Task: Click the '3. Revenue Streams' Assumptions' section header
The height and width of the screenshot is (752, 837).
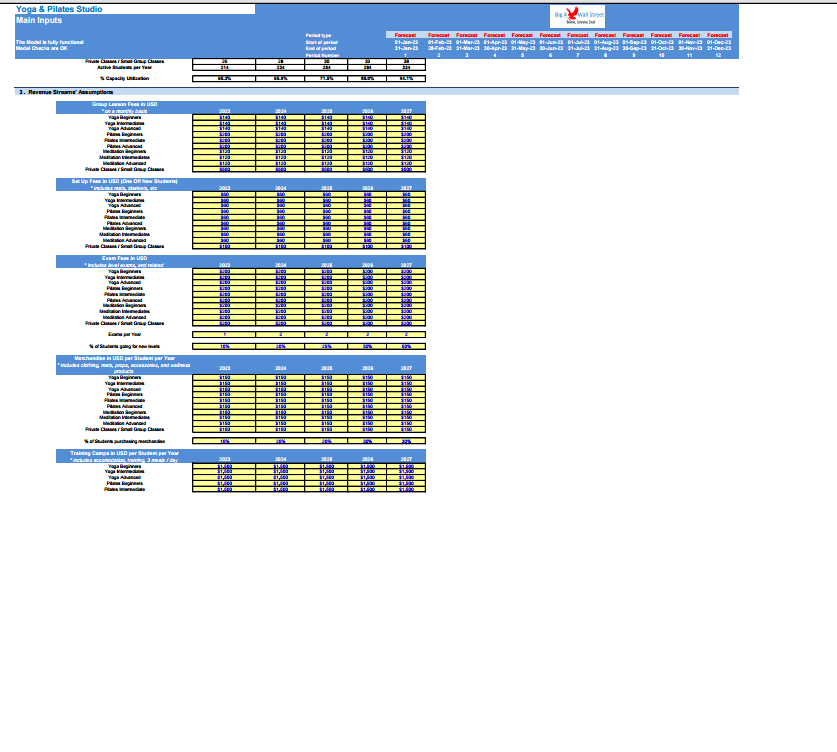Action: (66, 92)
